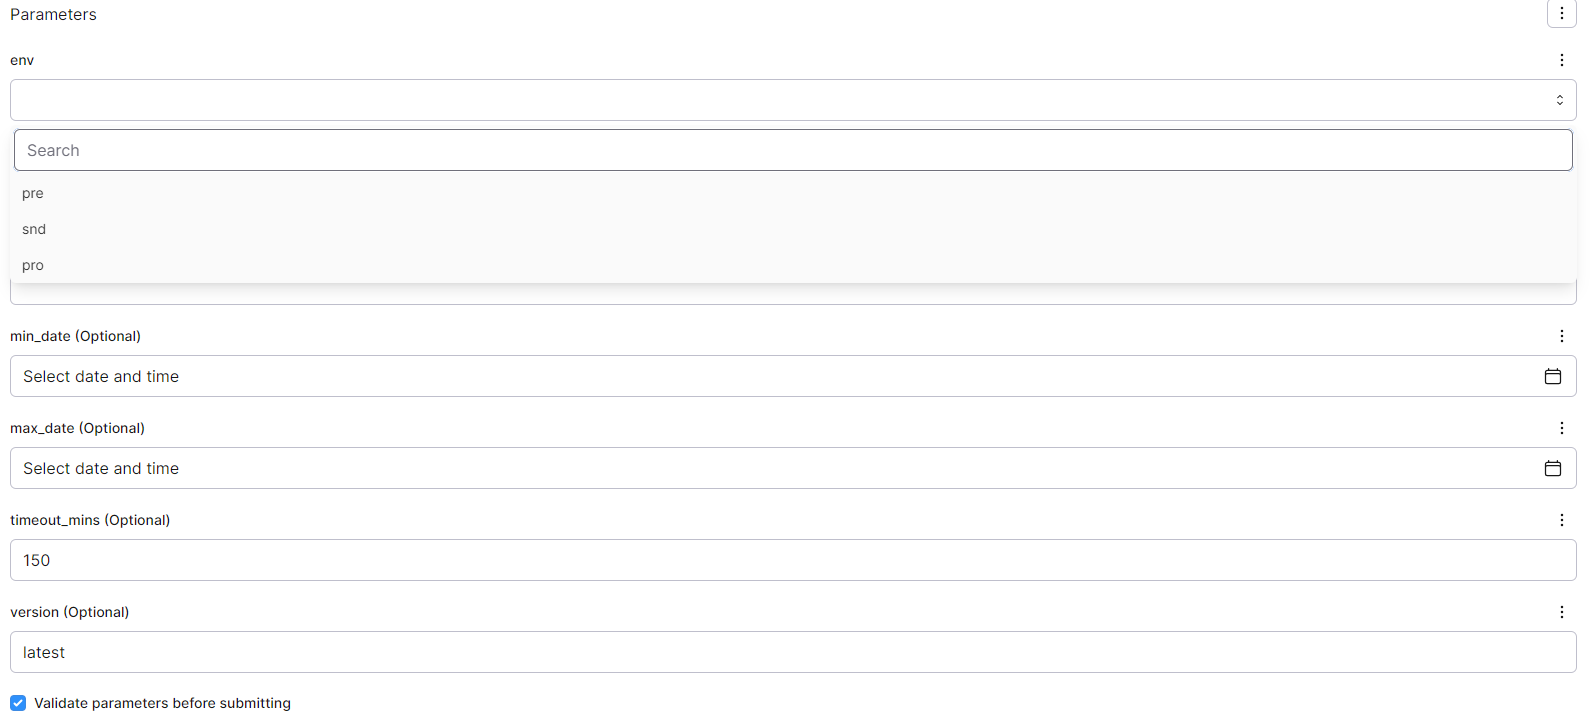This screenshot has width=1593, height=712.
Task: Open the timeout_mins parameter kebab menu
Action: tap(1562, 520)
